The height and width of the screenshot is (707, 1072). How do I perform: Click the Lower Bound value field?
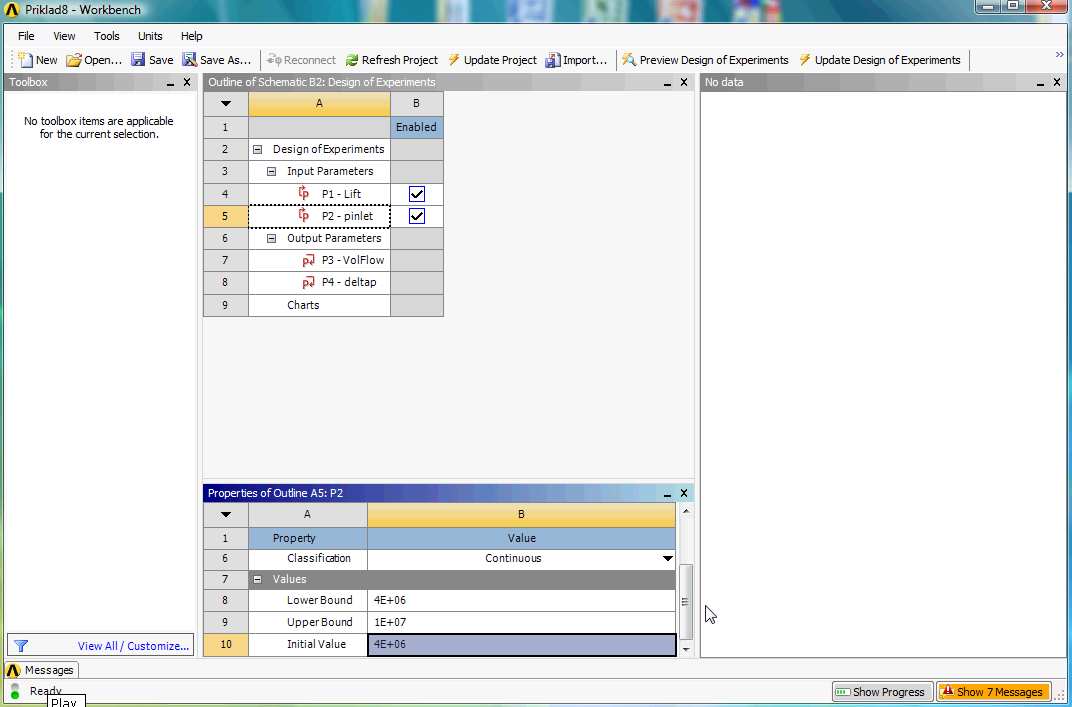click(522, 600)
